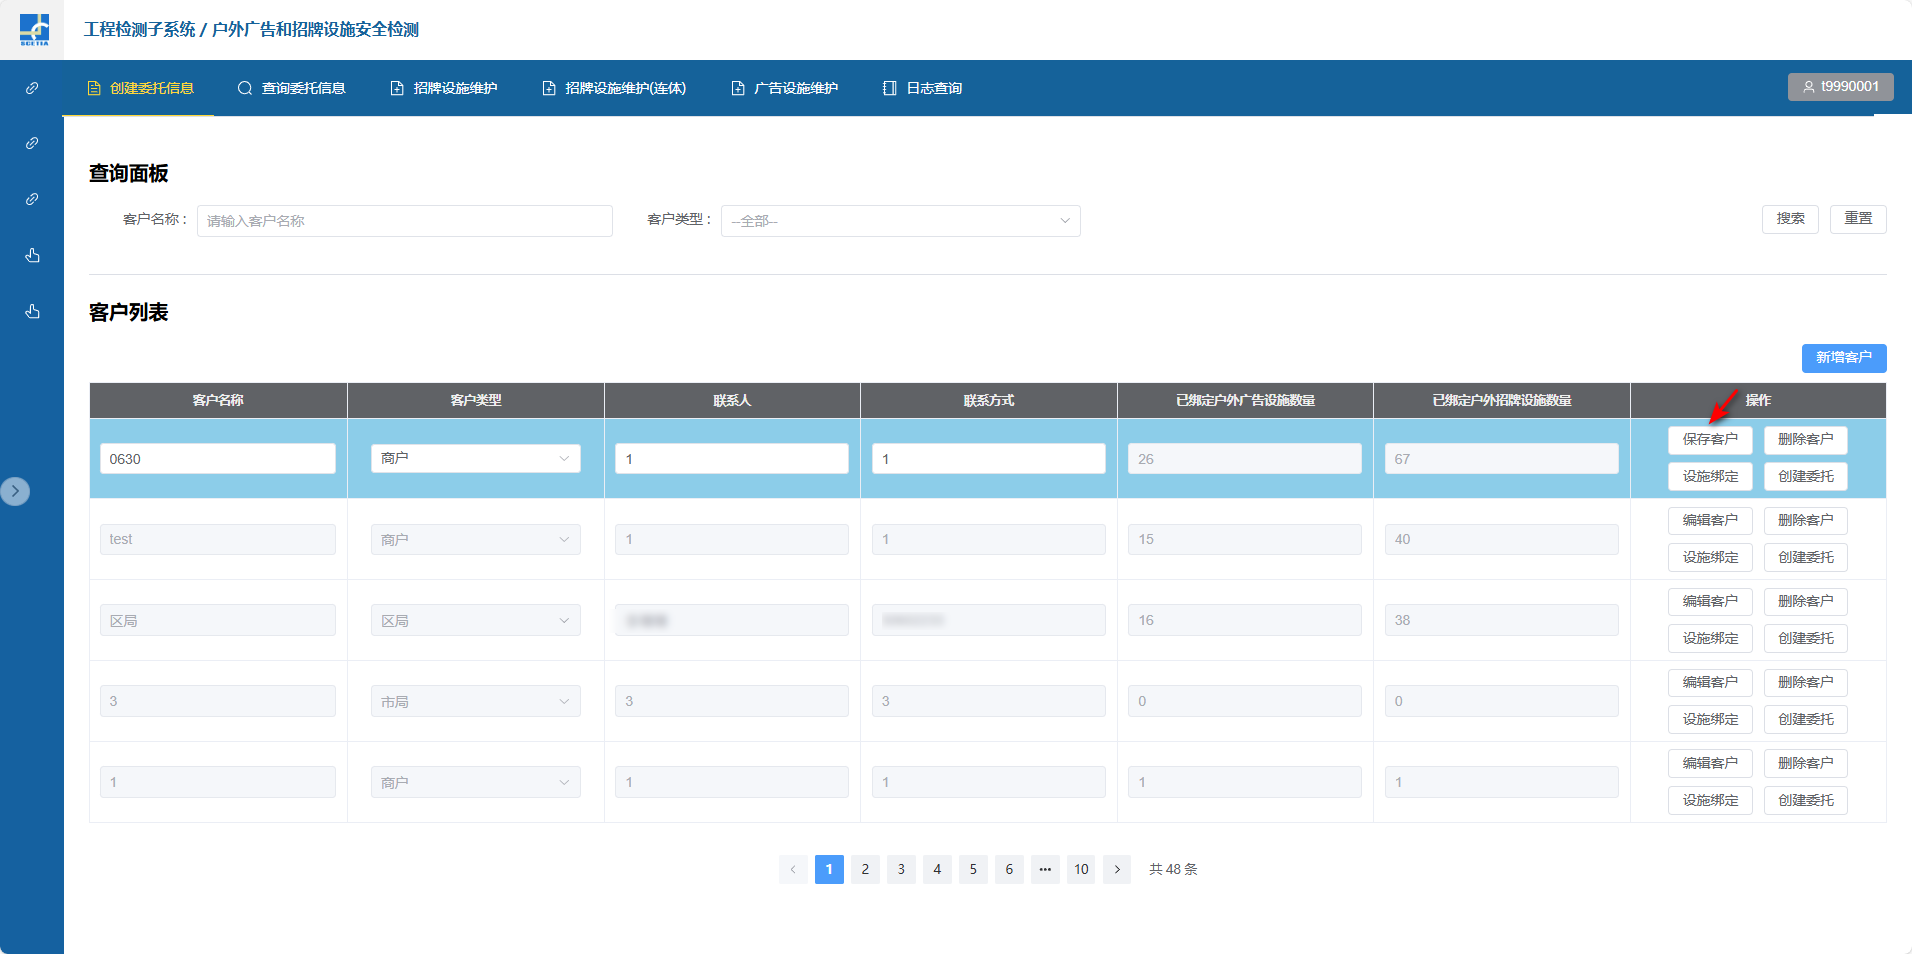Open the t9990001 user account button
Viewport: 1912px width, 954px height.
[1840, 87]
